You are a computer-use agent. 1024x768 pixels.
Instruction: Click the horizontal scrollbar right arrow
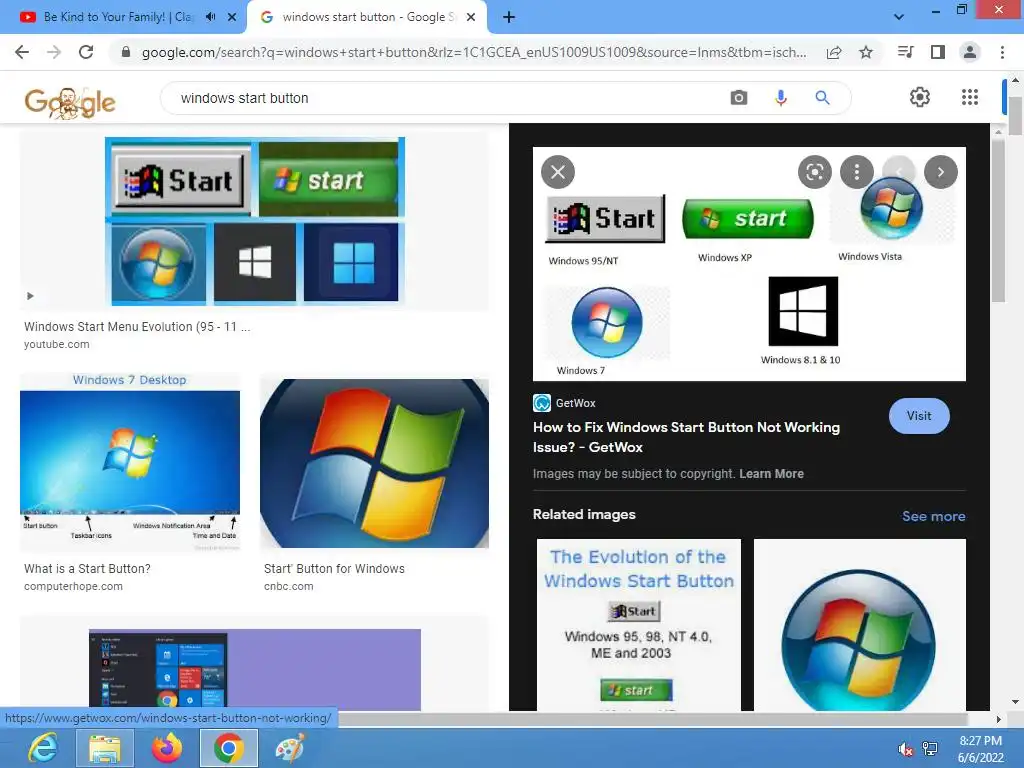999,719
